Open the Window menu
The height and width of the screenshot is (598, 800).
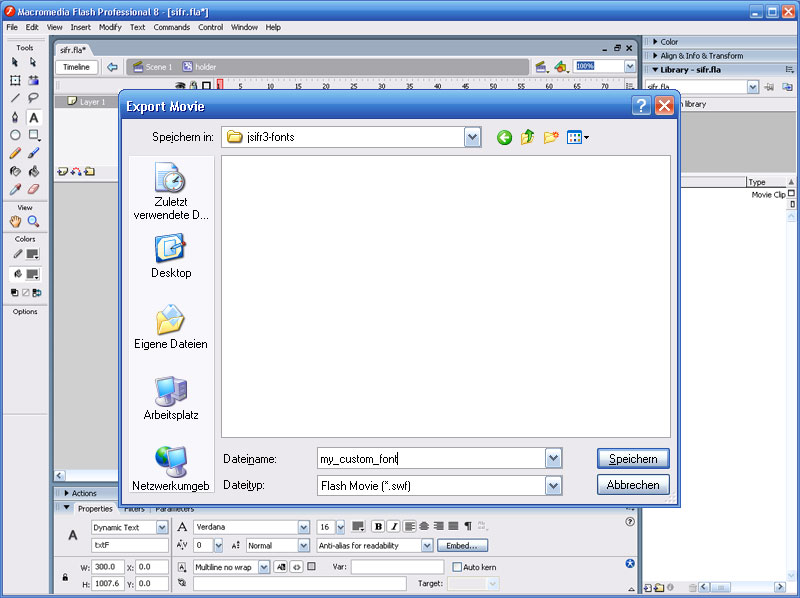click(x=244, y=27)
